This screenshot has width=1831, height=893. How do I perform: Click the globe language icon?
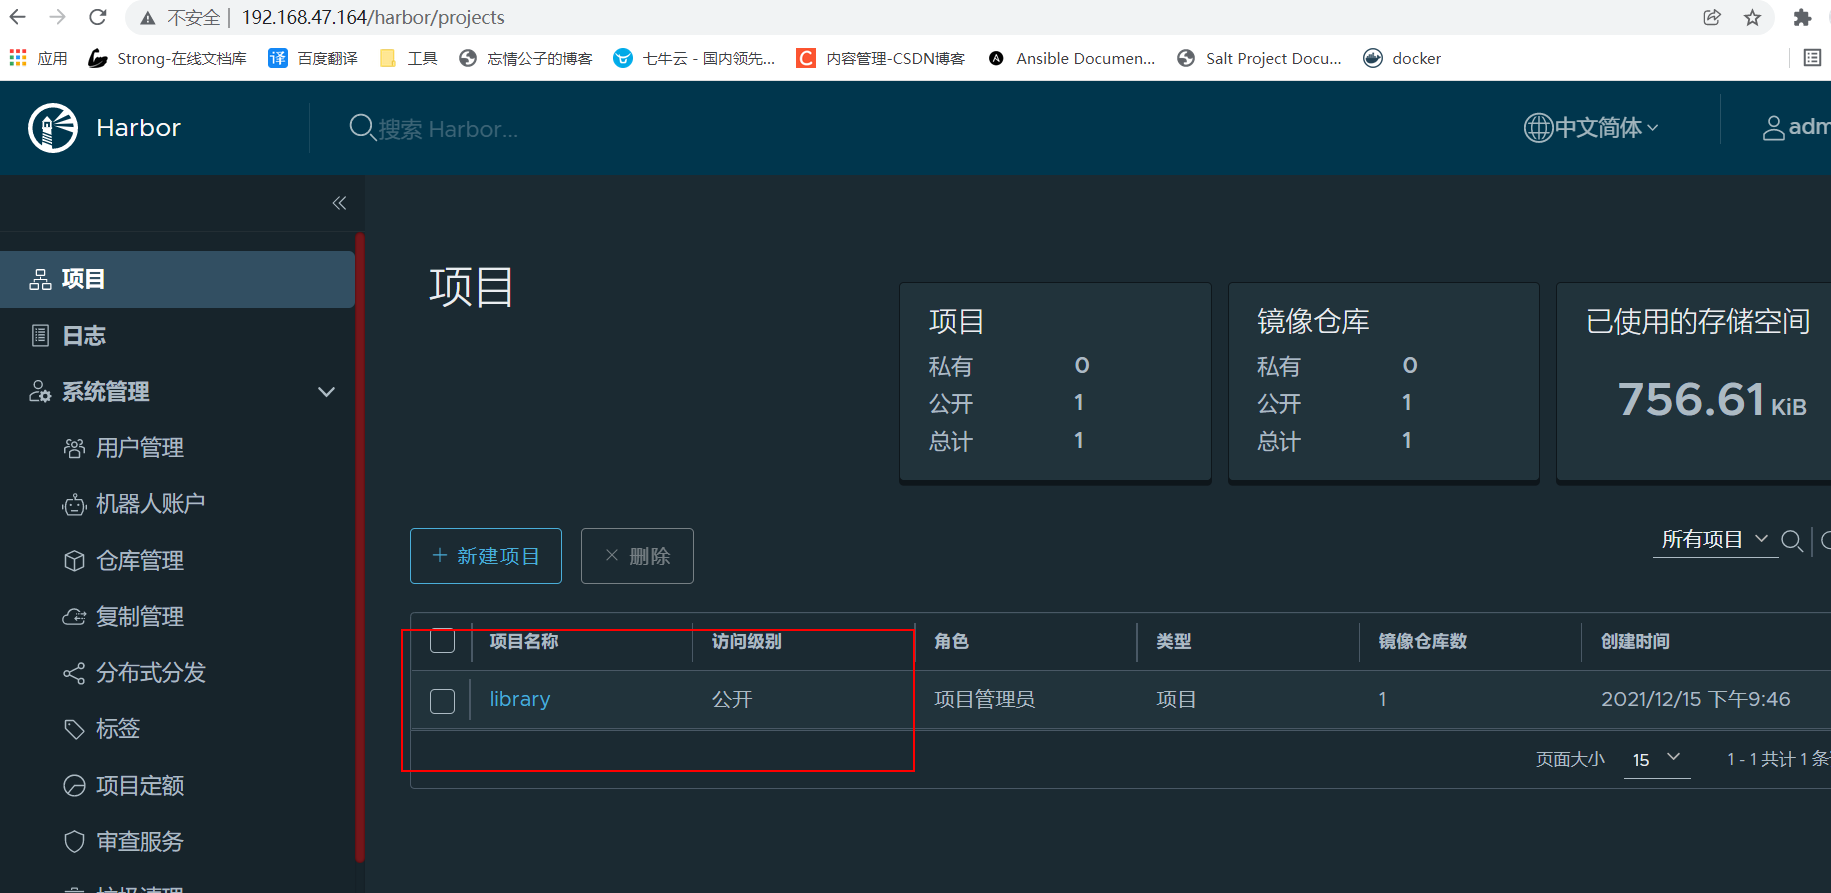1538,128
